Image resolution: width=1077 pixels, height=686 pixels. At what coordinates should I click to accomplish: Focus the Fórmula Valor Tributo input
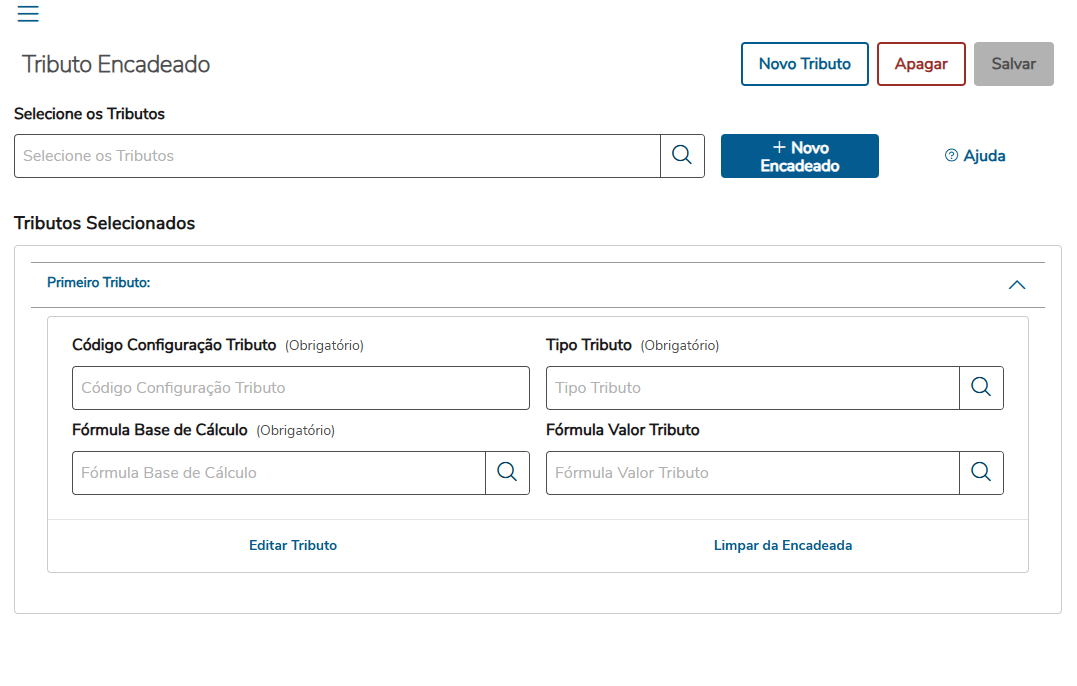coord(752,473)
